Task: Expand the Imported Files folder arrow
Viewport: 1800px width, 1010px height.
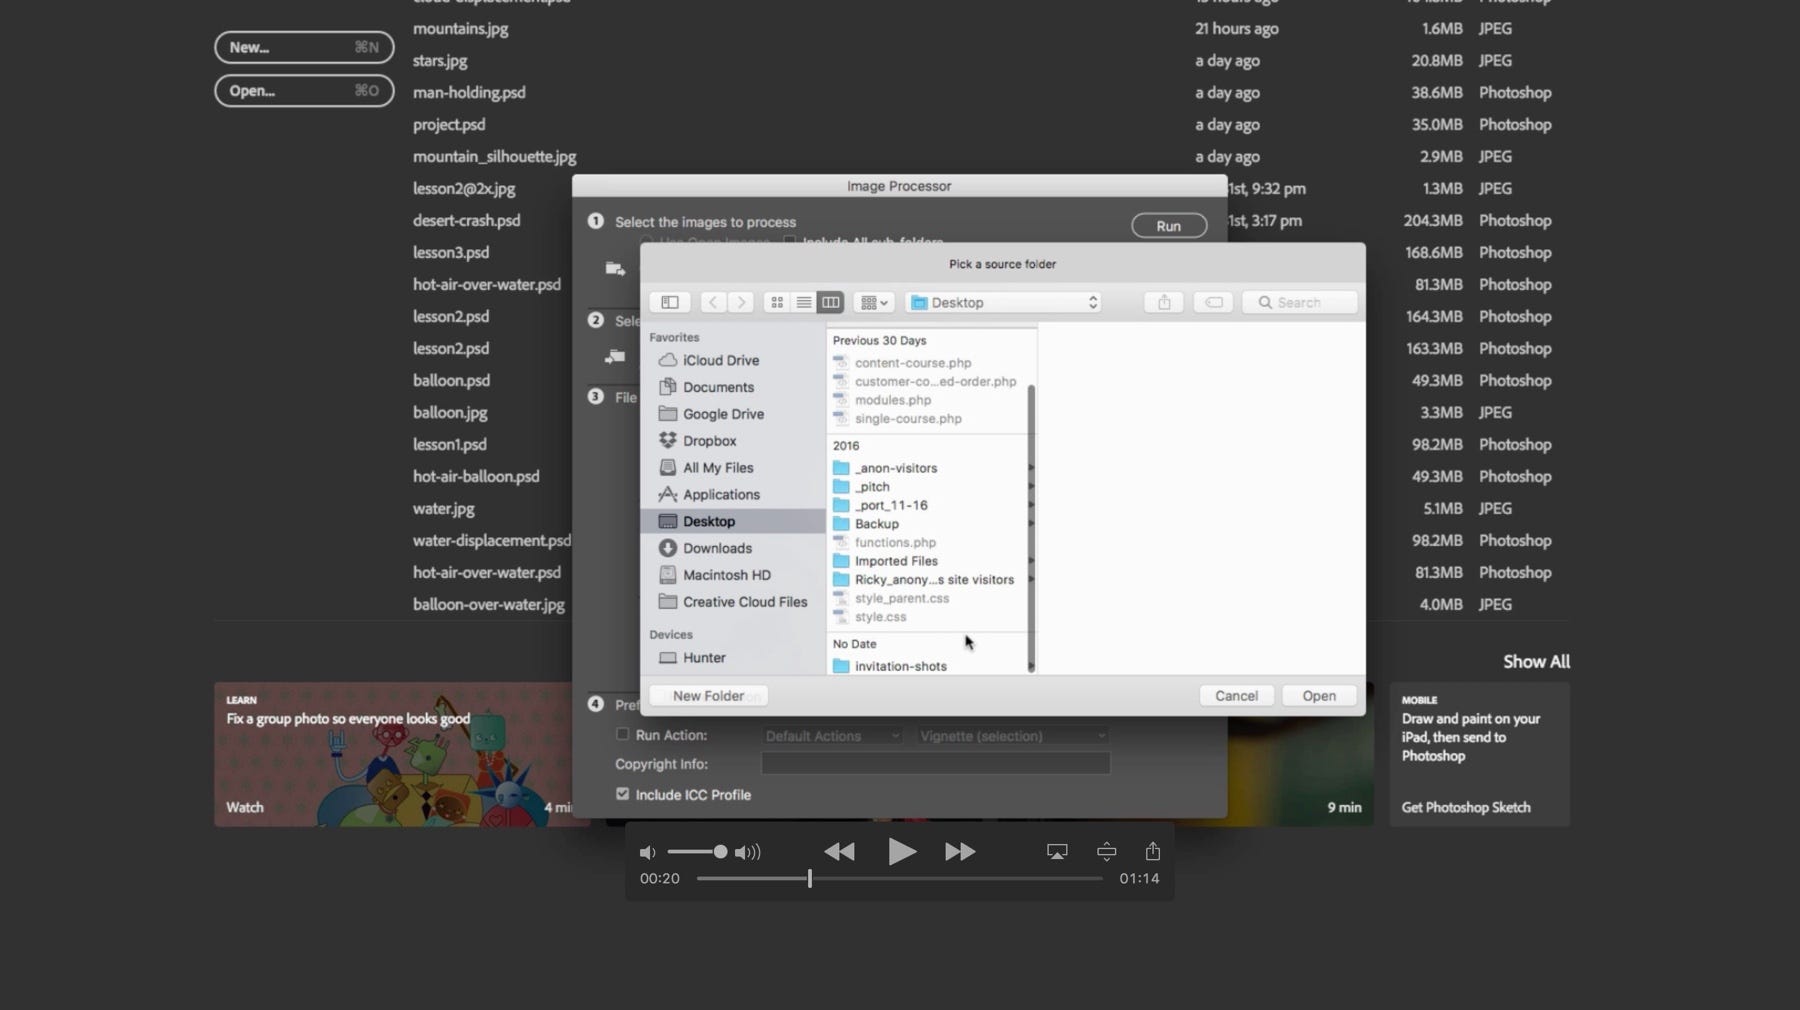Action: coord(1030,561)
